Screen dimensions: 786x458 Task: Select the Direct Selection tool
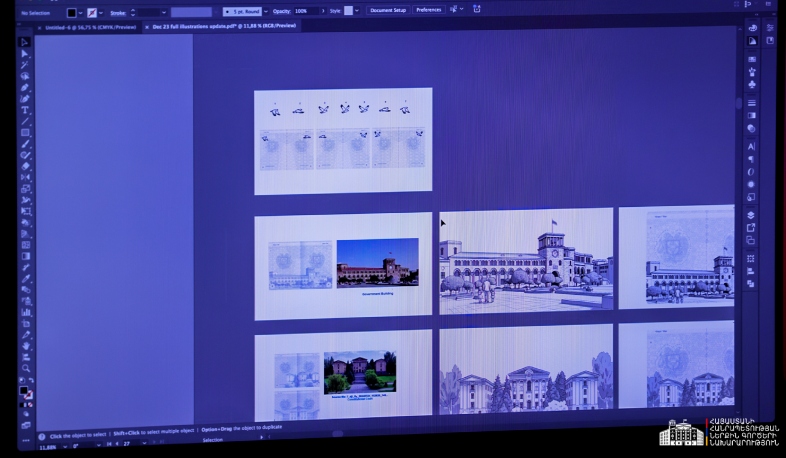[25, 53]
